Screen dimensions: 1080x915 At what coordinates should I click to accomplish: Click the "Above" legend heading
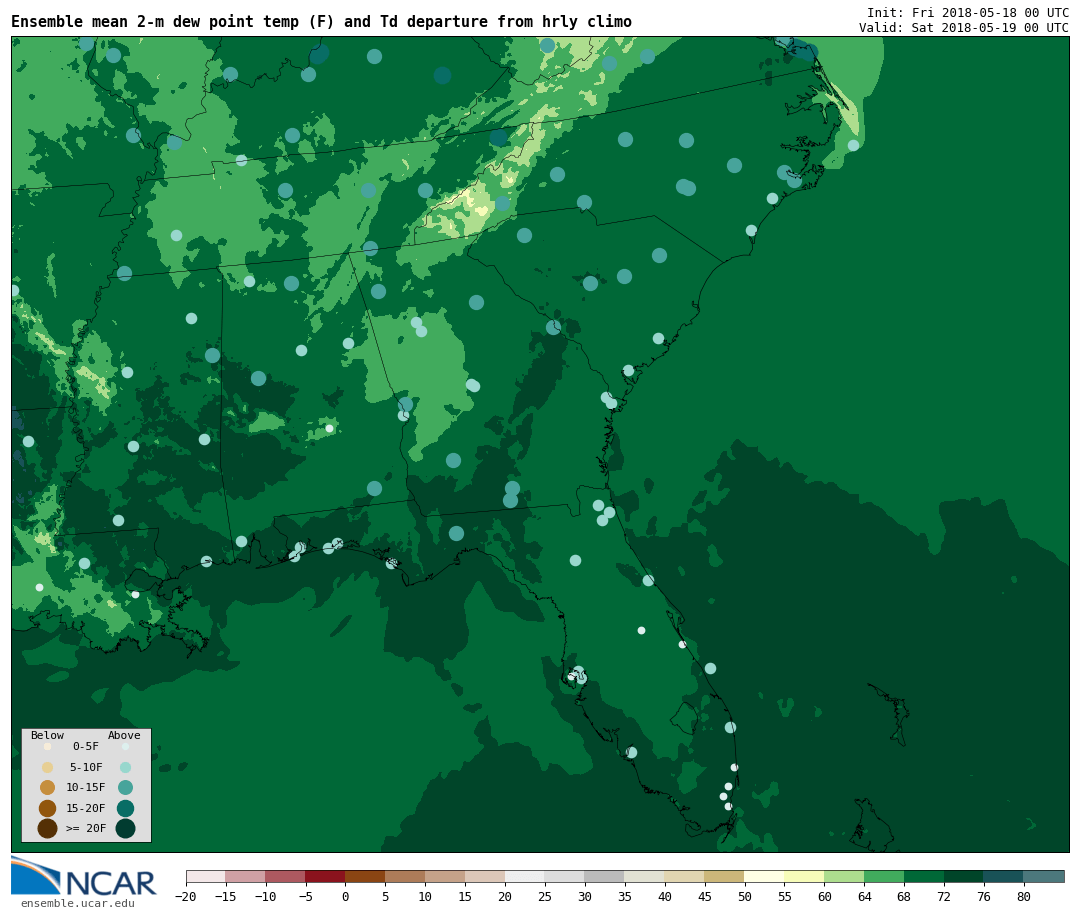click(124, 735)
